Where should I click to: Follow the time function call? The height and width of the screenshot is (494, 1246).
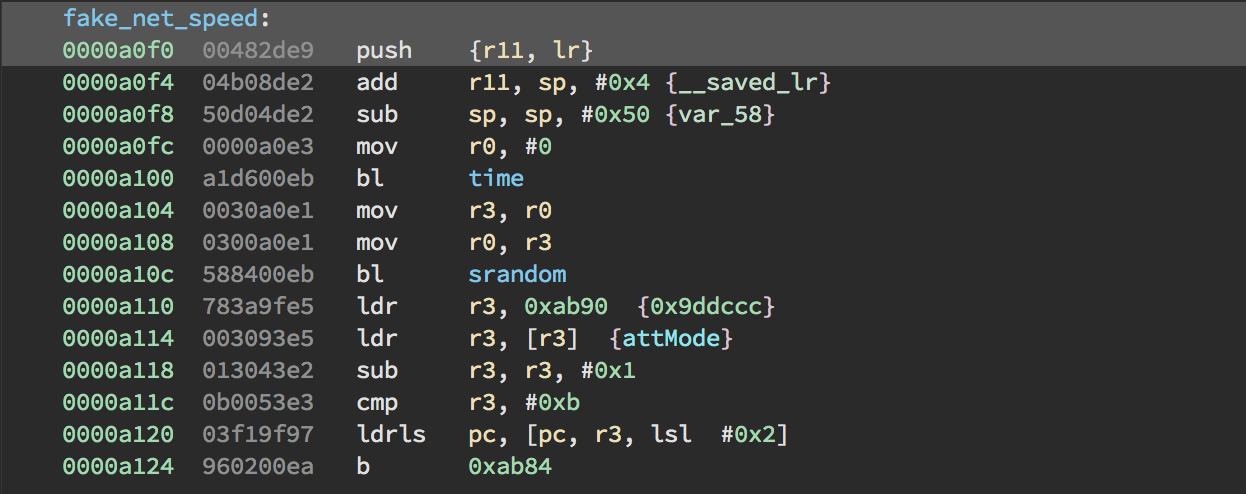tap(496, 178)
